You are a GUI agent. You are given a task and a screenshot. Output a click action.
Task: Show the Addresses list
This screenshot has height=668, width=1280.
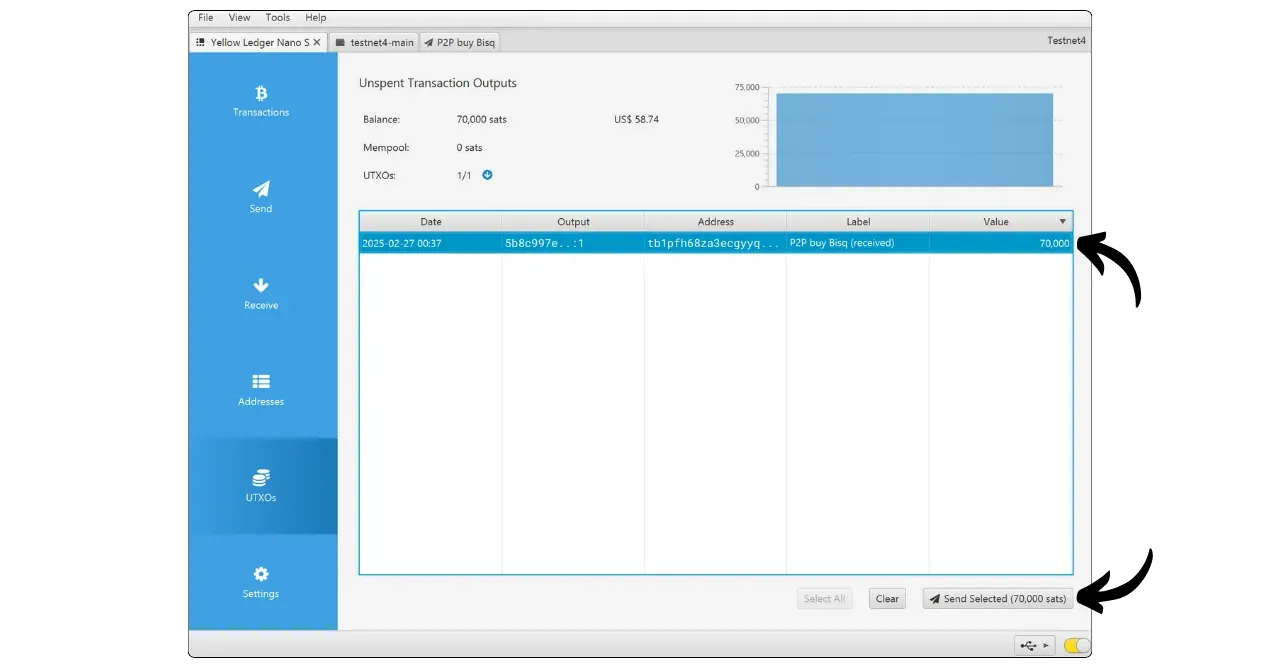pos(261,389)
